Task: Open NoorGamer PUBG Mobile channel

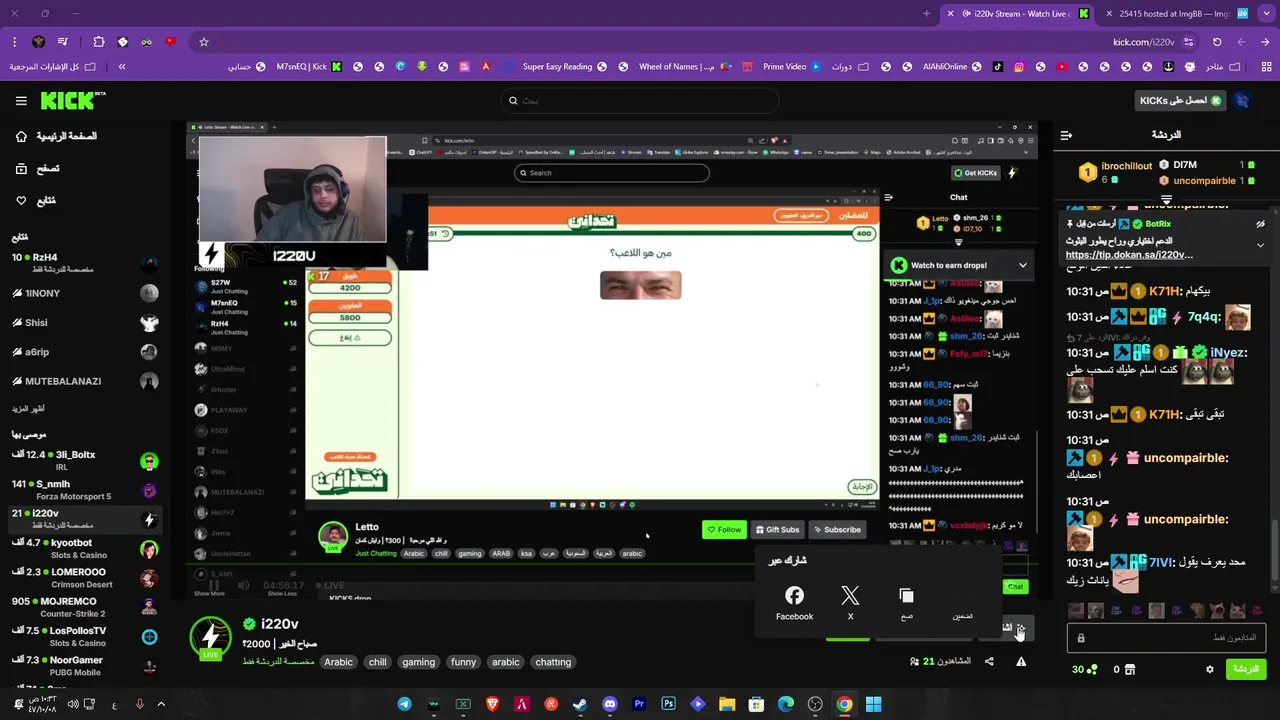Action: [85, 666]
